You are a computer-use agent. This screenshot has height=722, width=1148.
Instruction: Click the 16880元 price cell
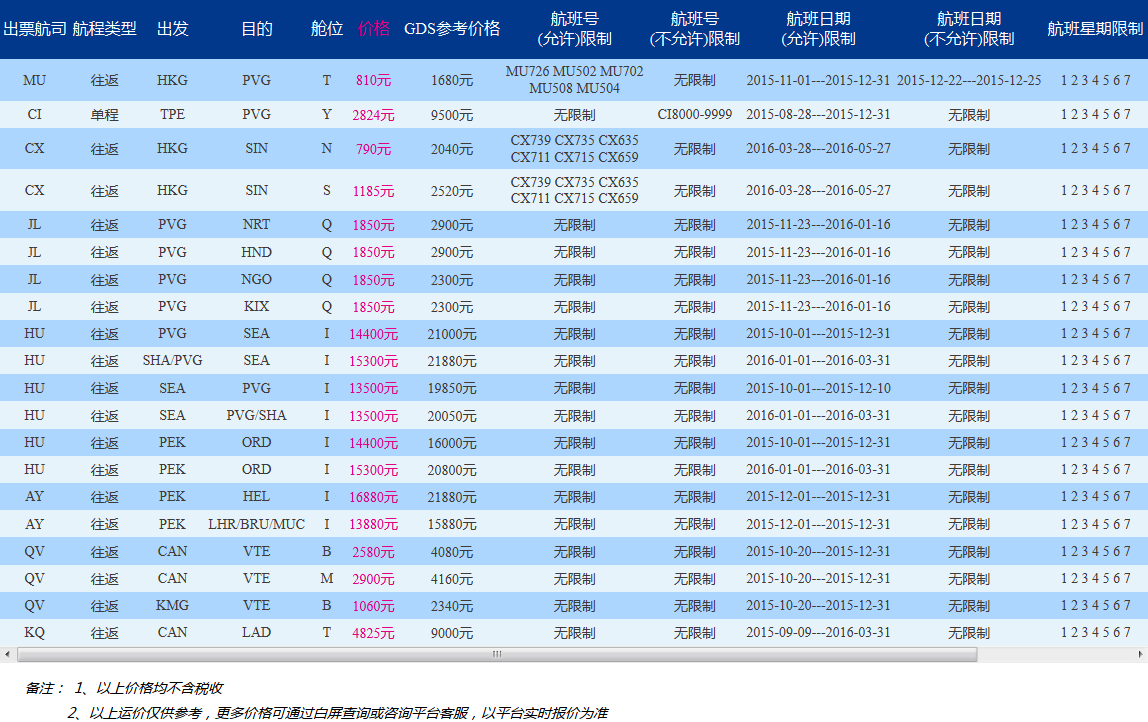(373, 497)
